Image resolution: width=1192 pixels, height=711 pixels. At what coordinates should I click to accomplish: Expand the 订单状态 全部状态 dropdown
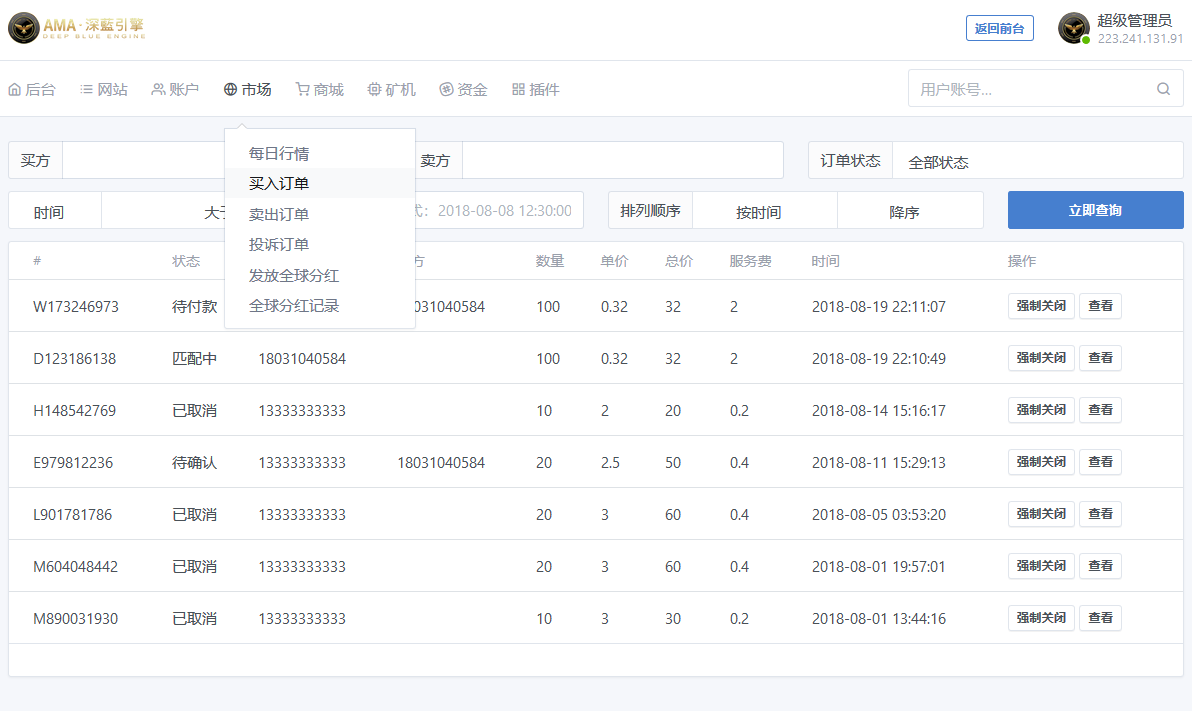1037,160
